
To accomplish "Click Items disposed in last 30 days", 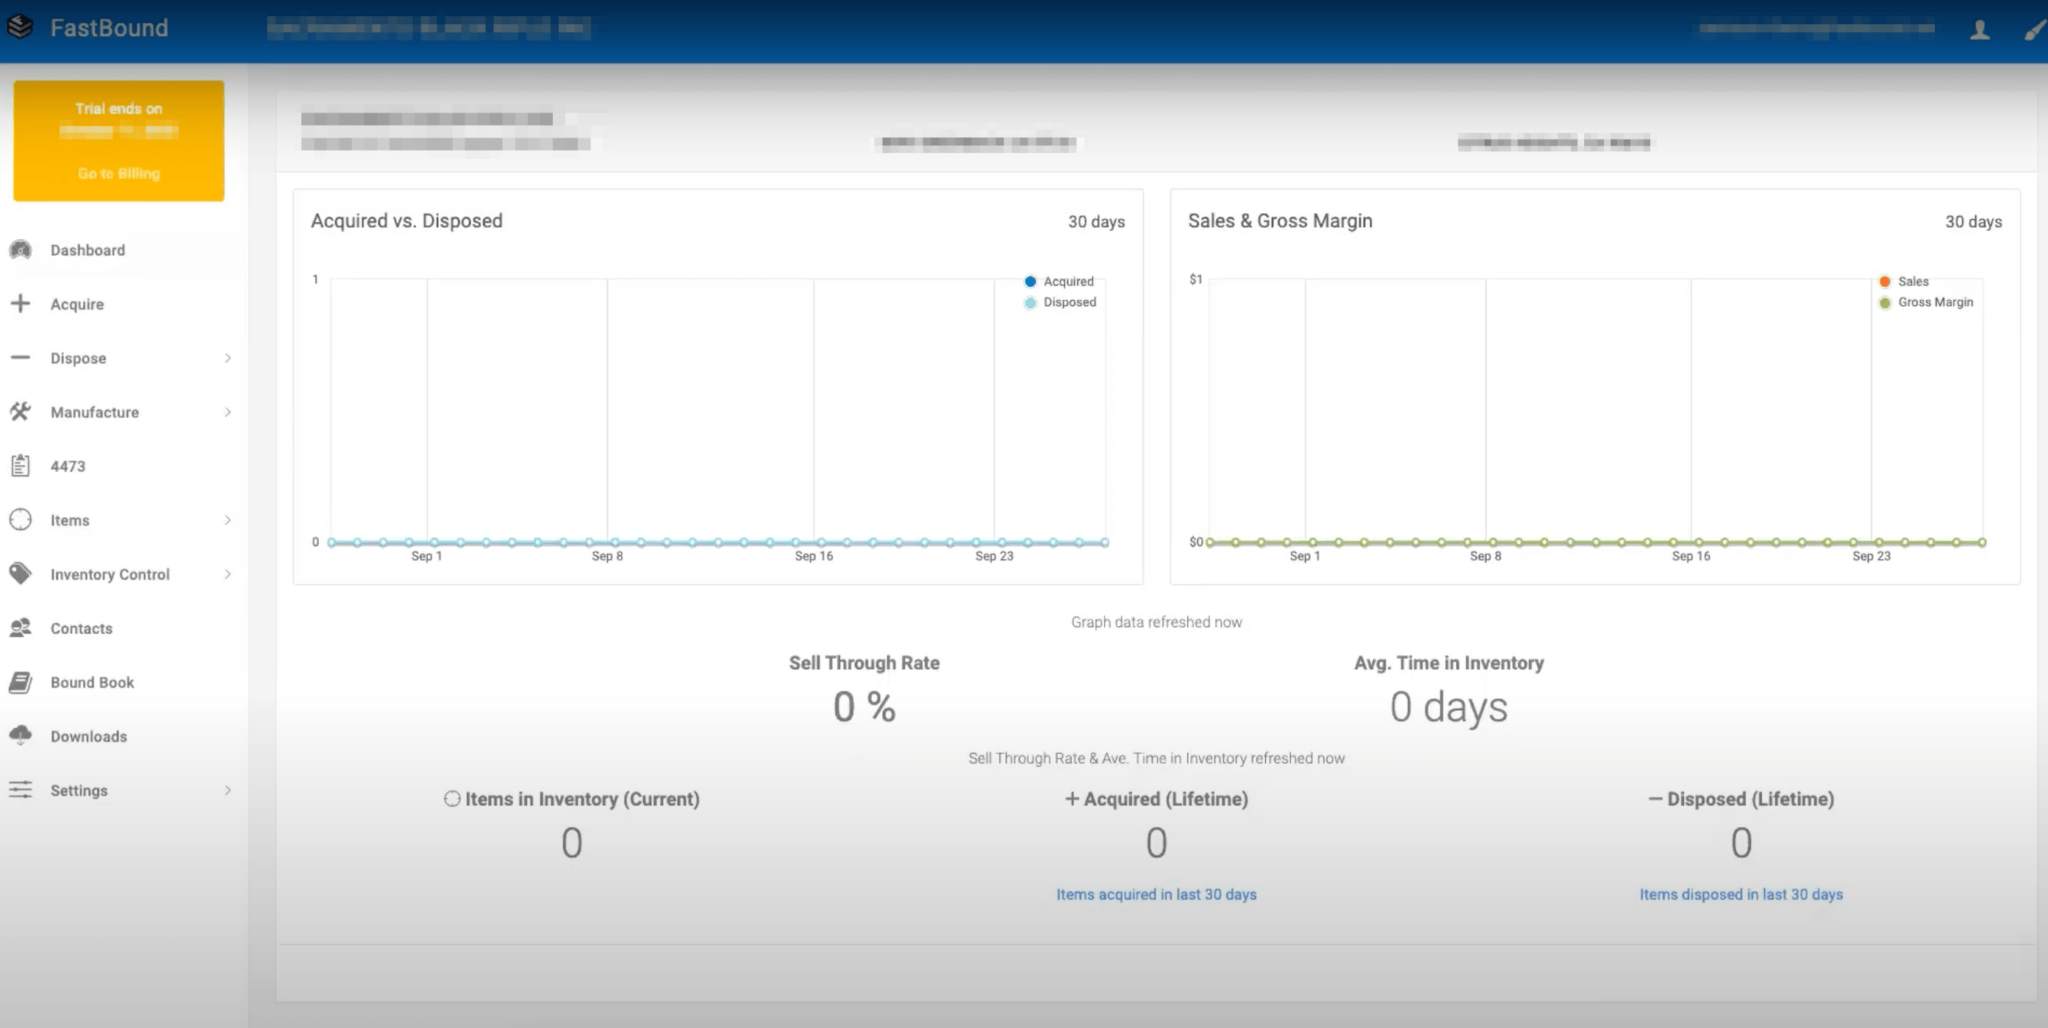I will (1741, 894).
